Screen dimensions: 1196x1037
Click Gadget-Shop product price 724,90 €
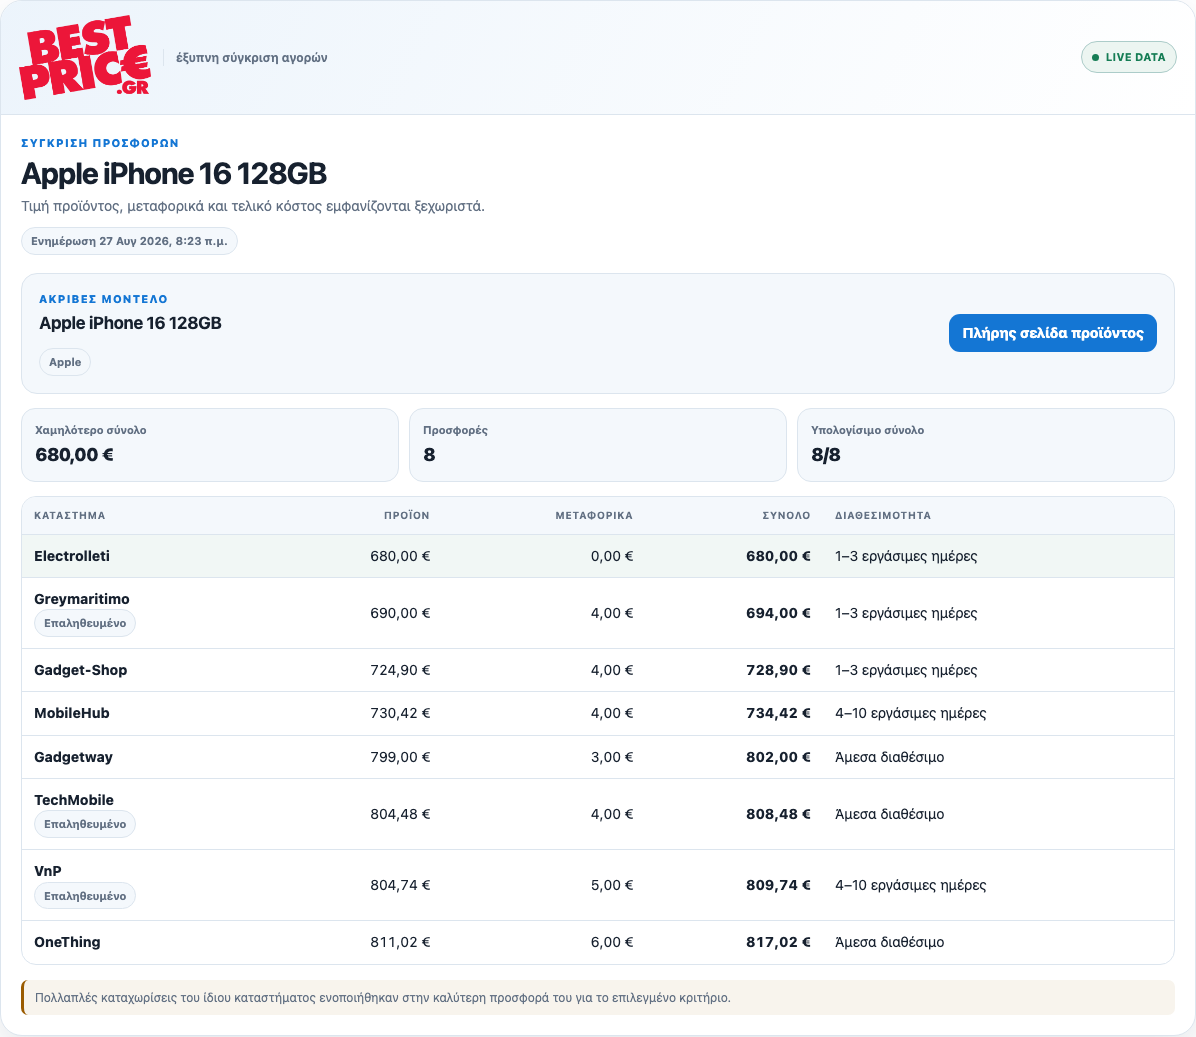(400, 670)
